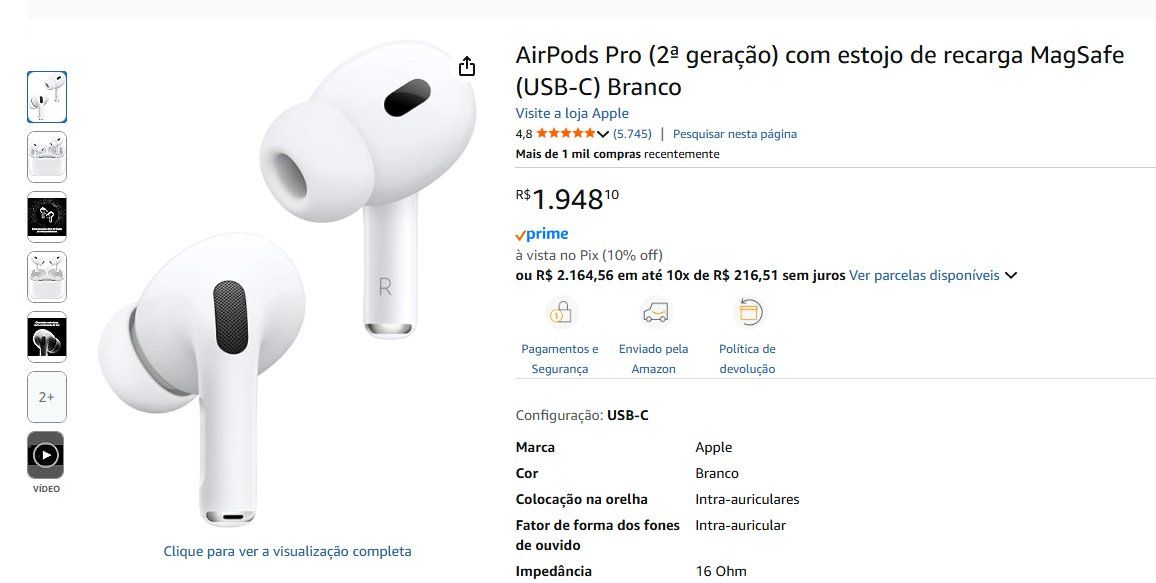1156x583 pixels.
Task: Select the fifth thumbnail showing ear profile
Action: click(x=47, y=337)
